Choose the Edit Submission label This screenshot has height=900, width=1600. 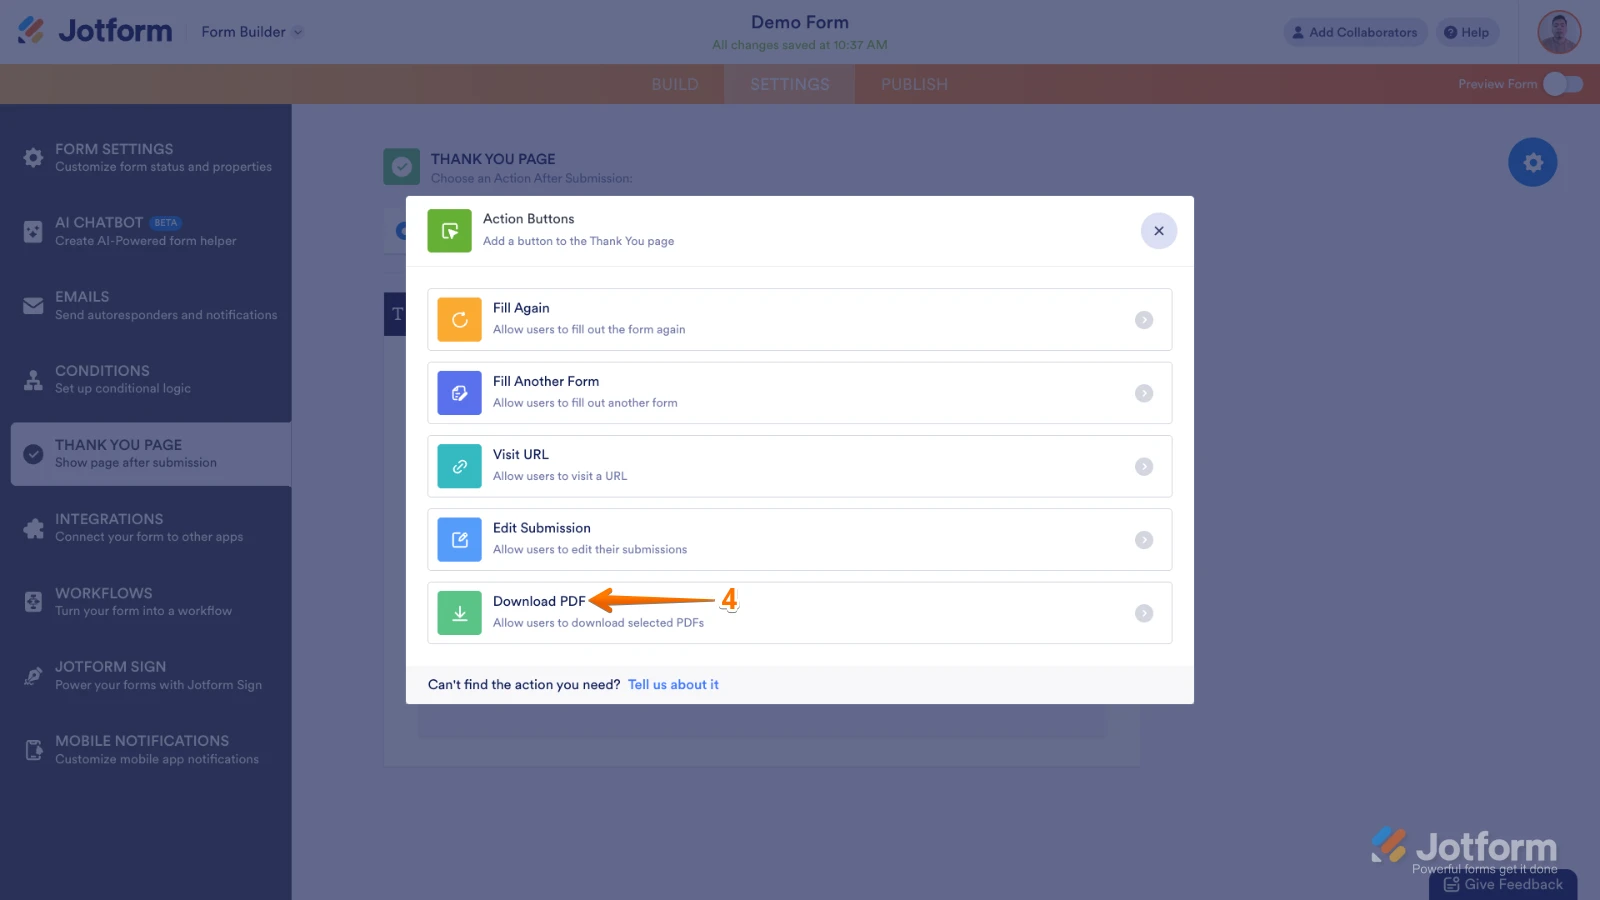click(542, 528)
